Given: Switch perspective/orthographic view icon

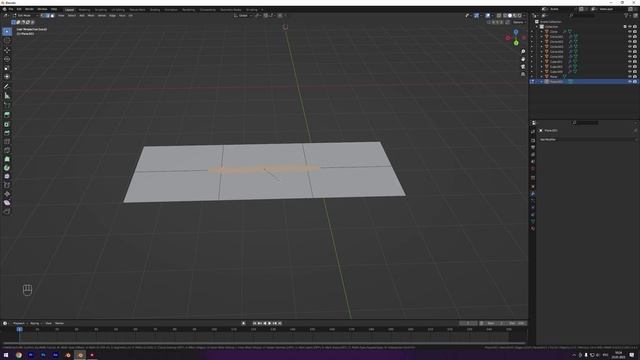Looking at the screenshot, I should pyautogui.click(x=523, y=74).
